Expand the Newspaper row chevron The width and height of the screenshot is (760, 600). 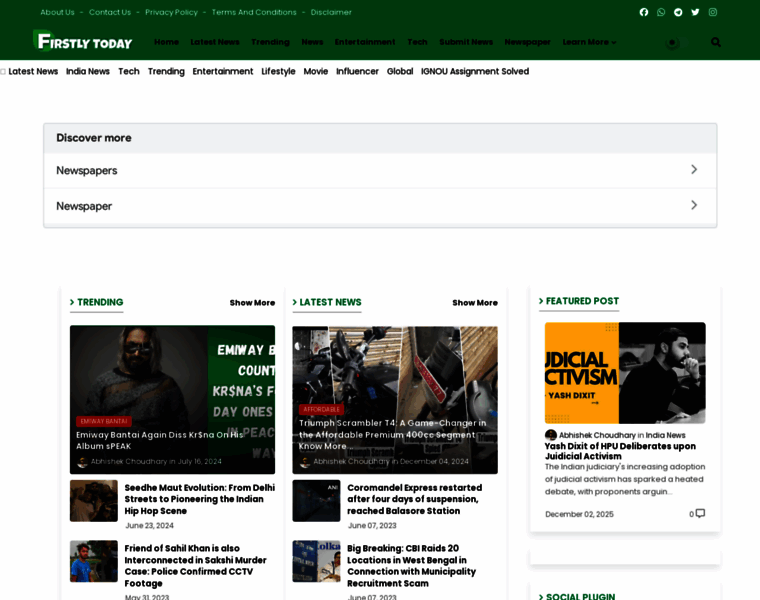click(x=694, y=205)
